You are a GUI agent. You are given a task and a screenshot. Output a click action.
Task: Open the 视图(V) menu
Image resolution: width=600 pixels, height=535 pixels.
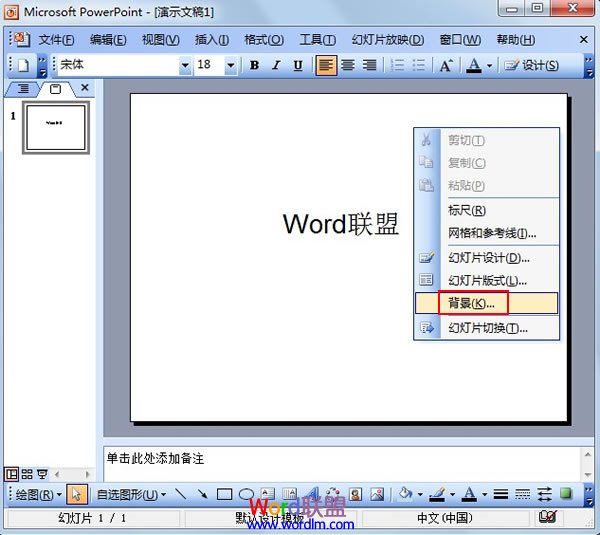(x=161, y=40)
